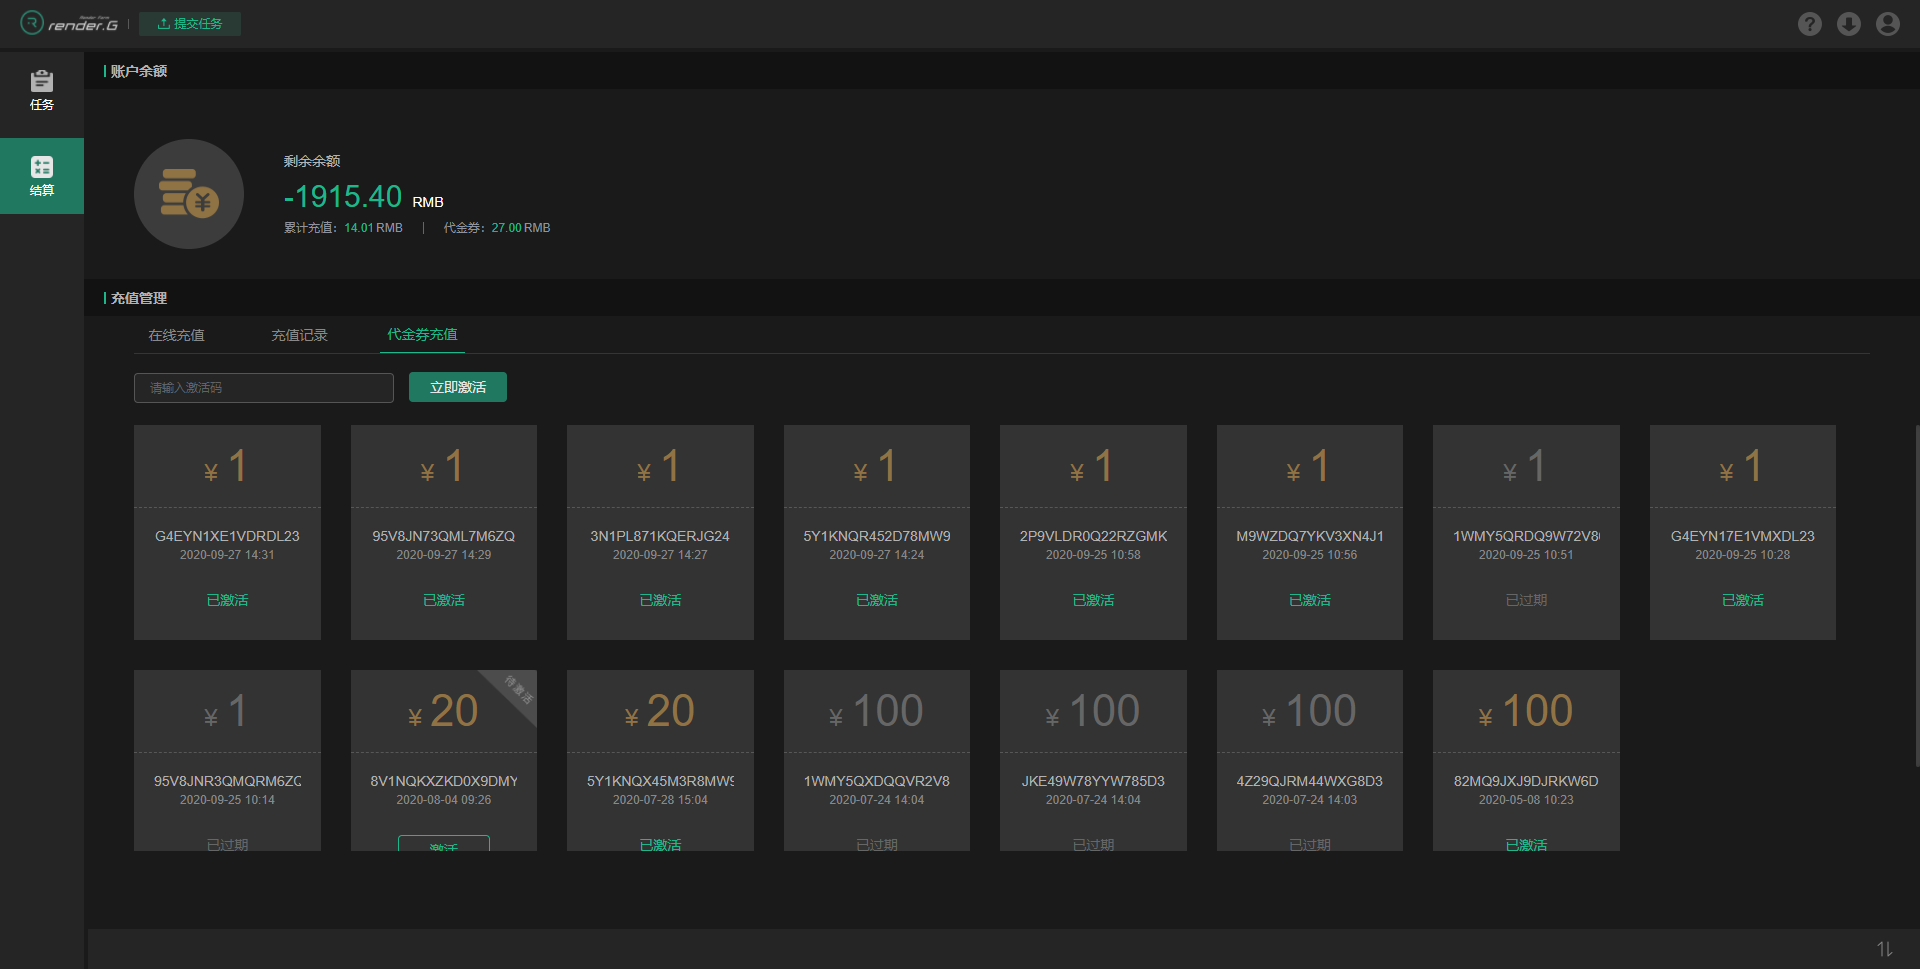This screenshot has width=1920, height=969.
Task: Select voucher card 2P9VLDR0Q22RZGMK
Action: tap(1093, 532)
